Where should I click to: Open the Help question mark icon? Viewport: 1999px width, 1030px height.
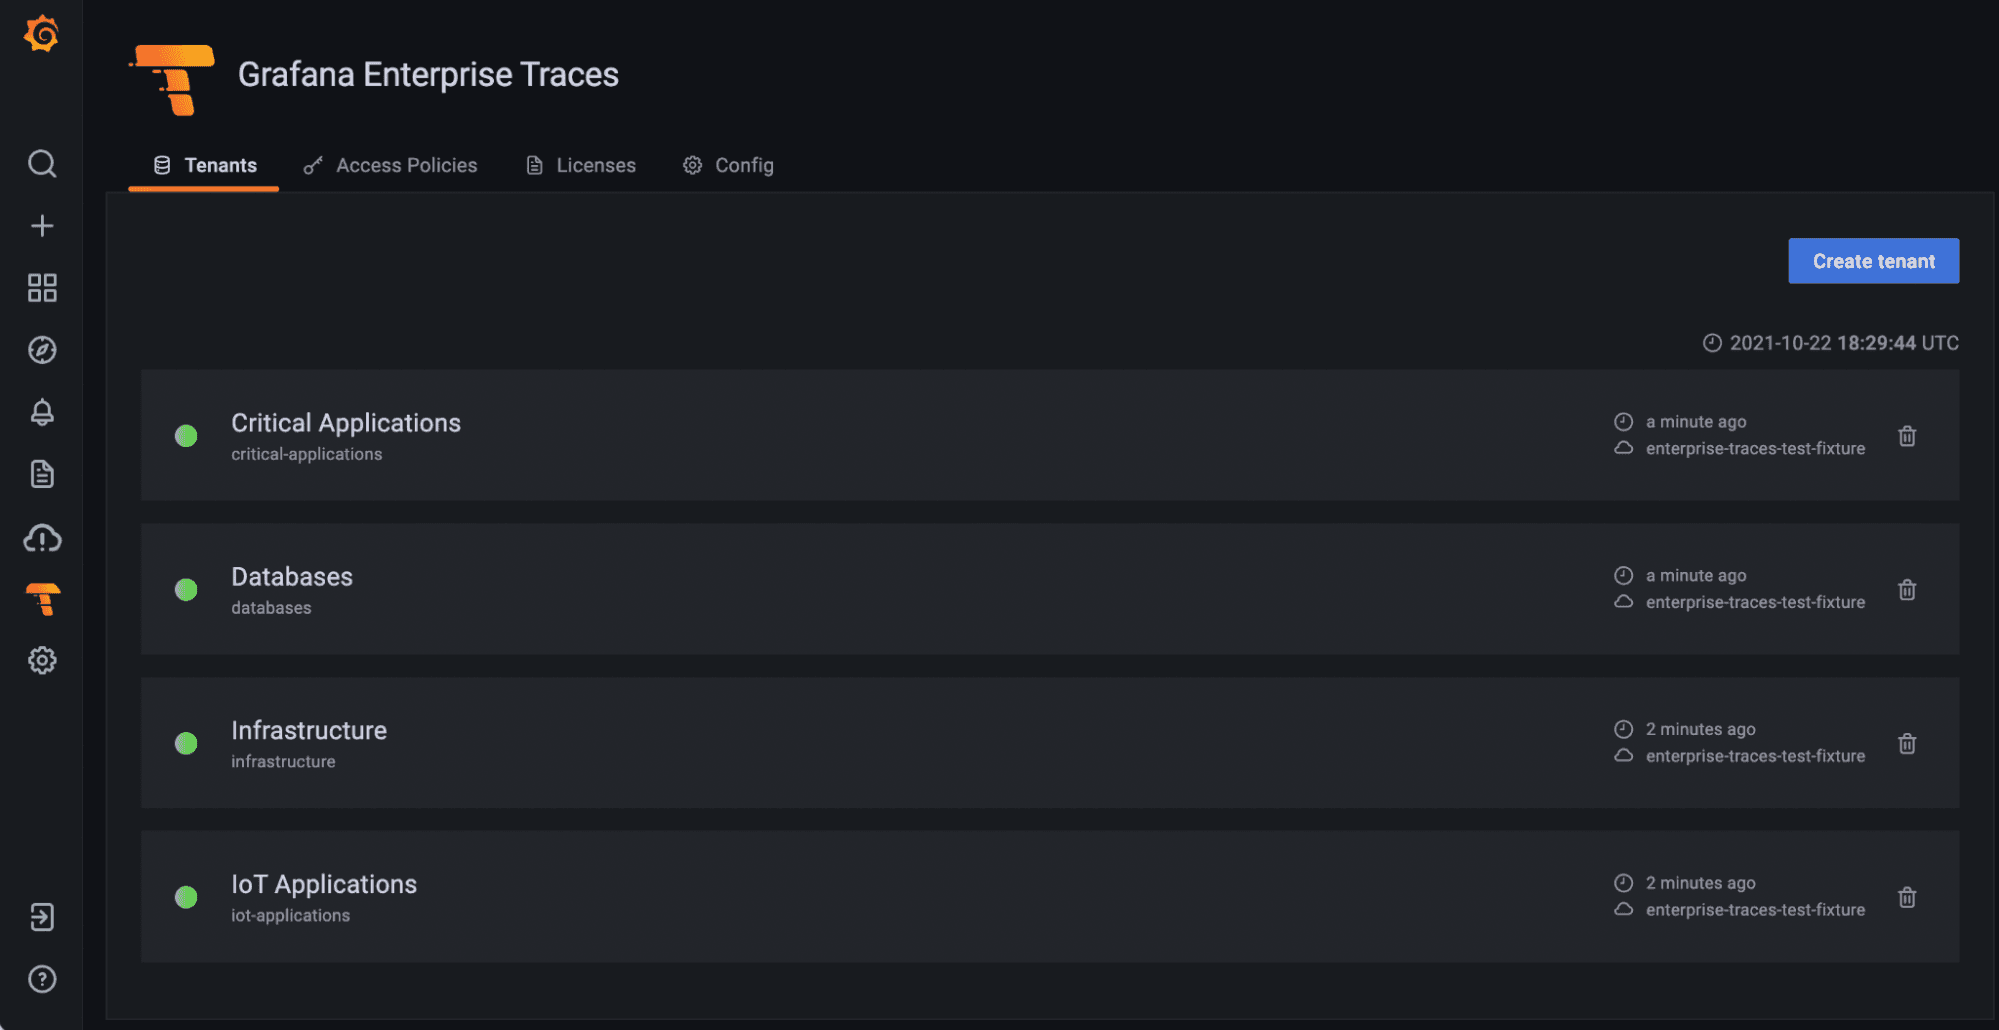42,979
